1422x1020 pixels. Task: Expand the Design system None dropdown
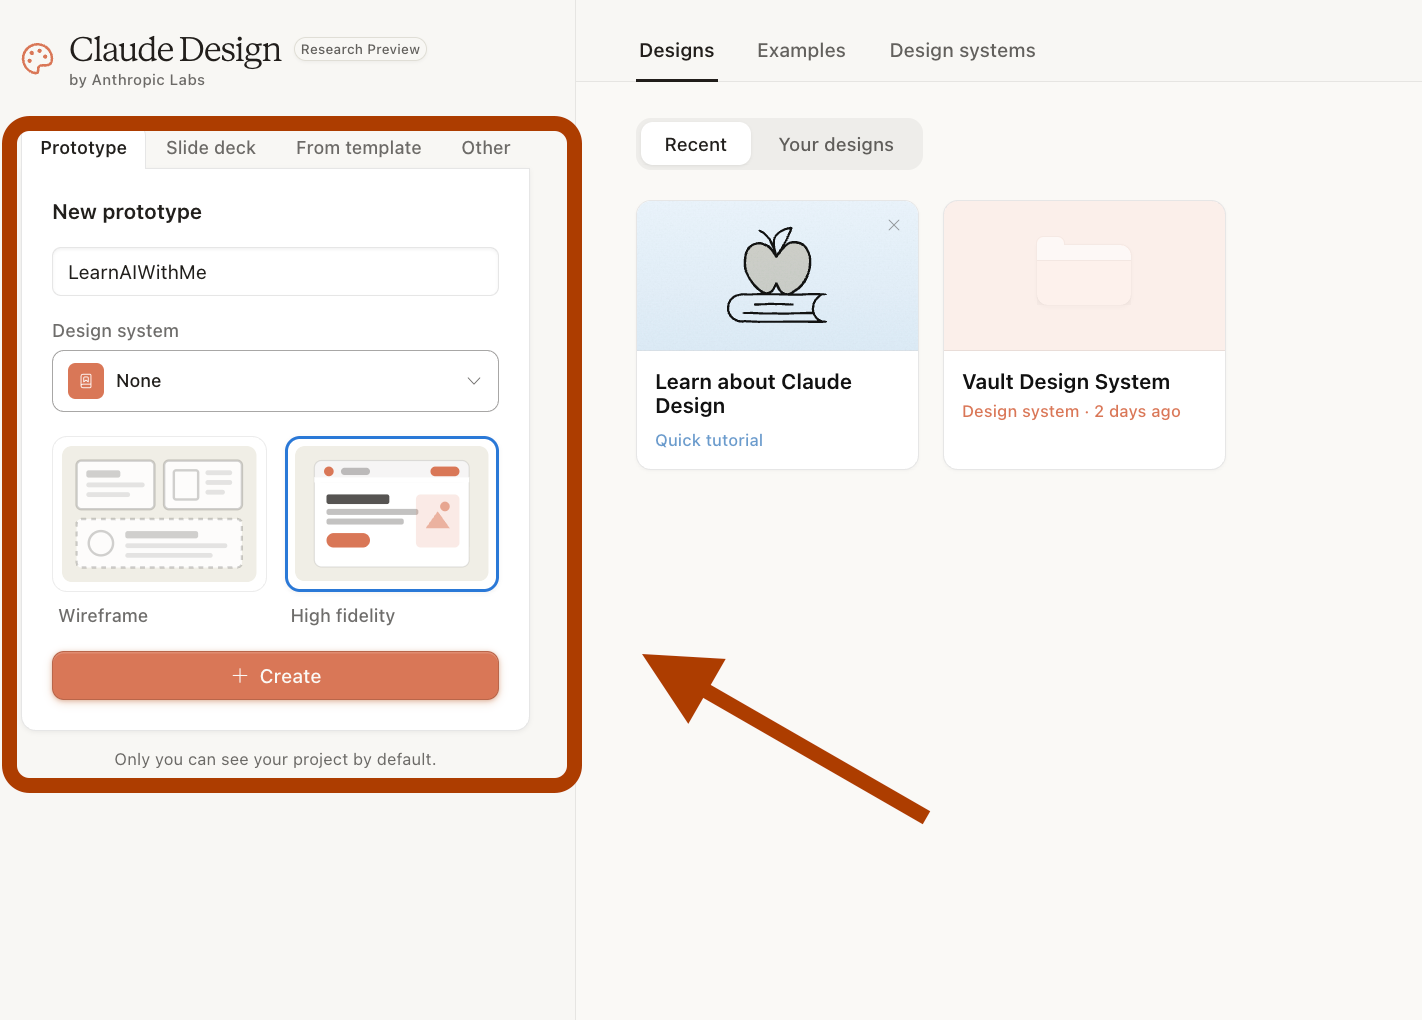[x=275, y=381]
